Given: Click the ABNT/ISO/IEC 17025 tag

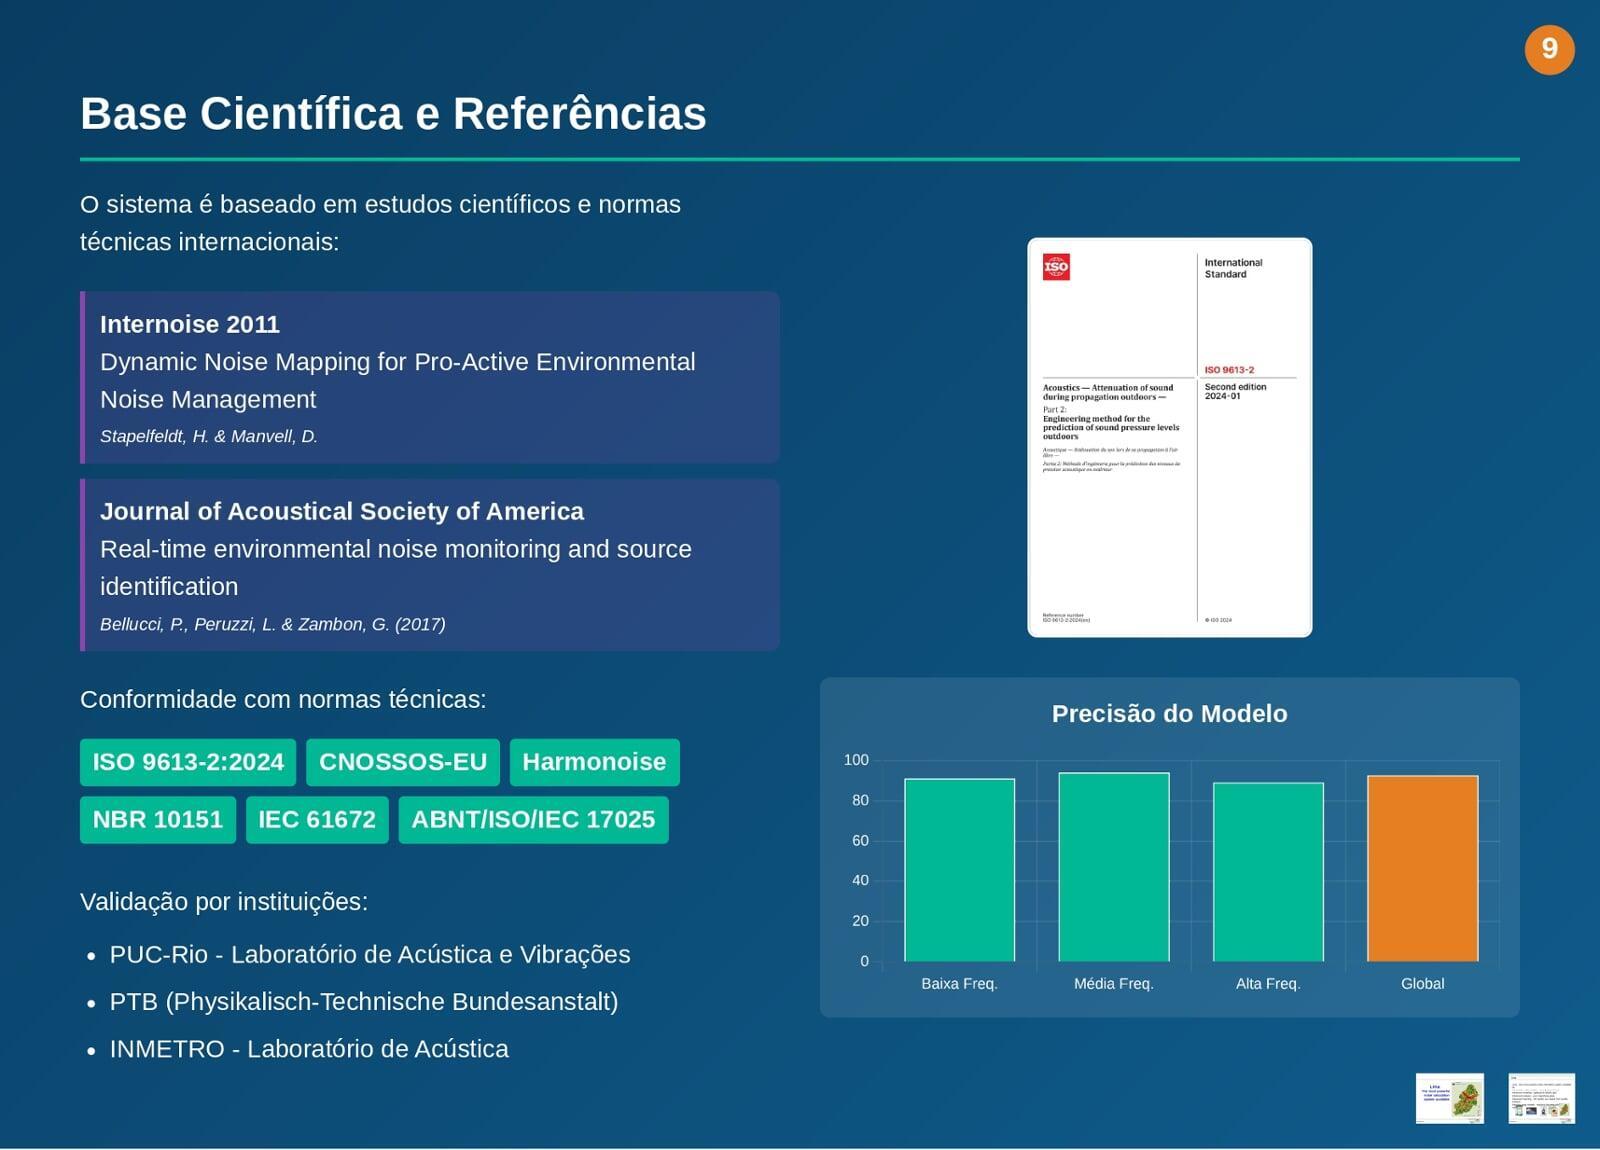Looking at the screenshot, I should click(533, 820).
